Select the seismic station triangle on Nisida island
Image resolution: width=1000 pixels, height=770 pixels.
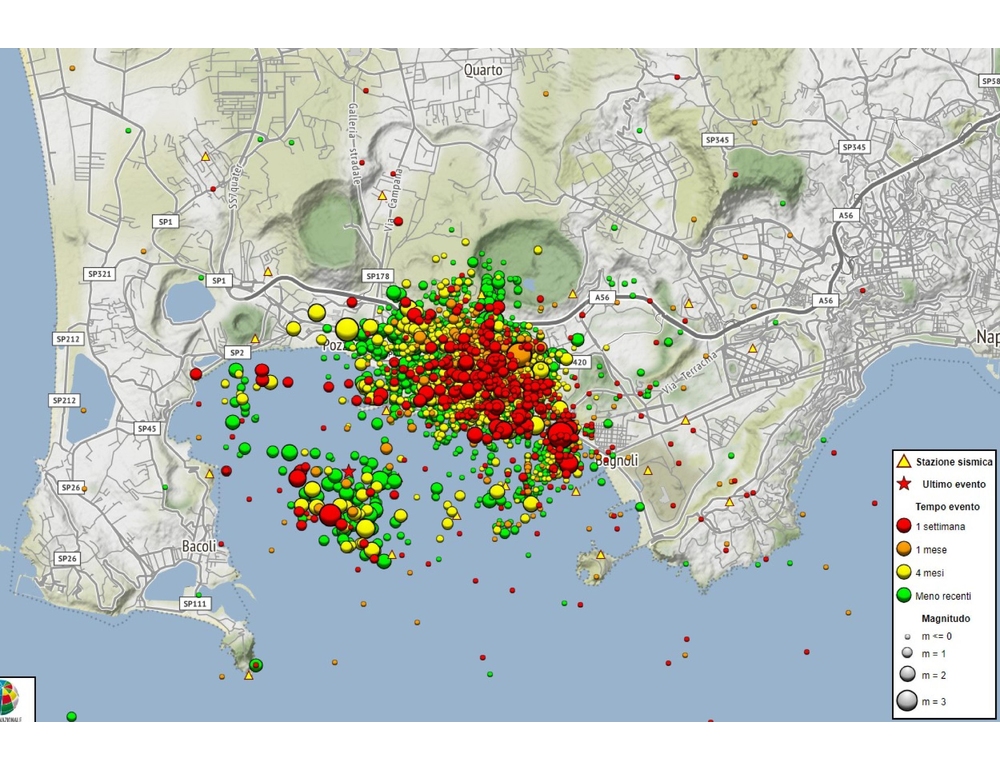tap(600, 555)
